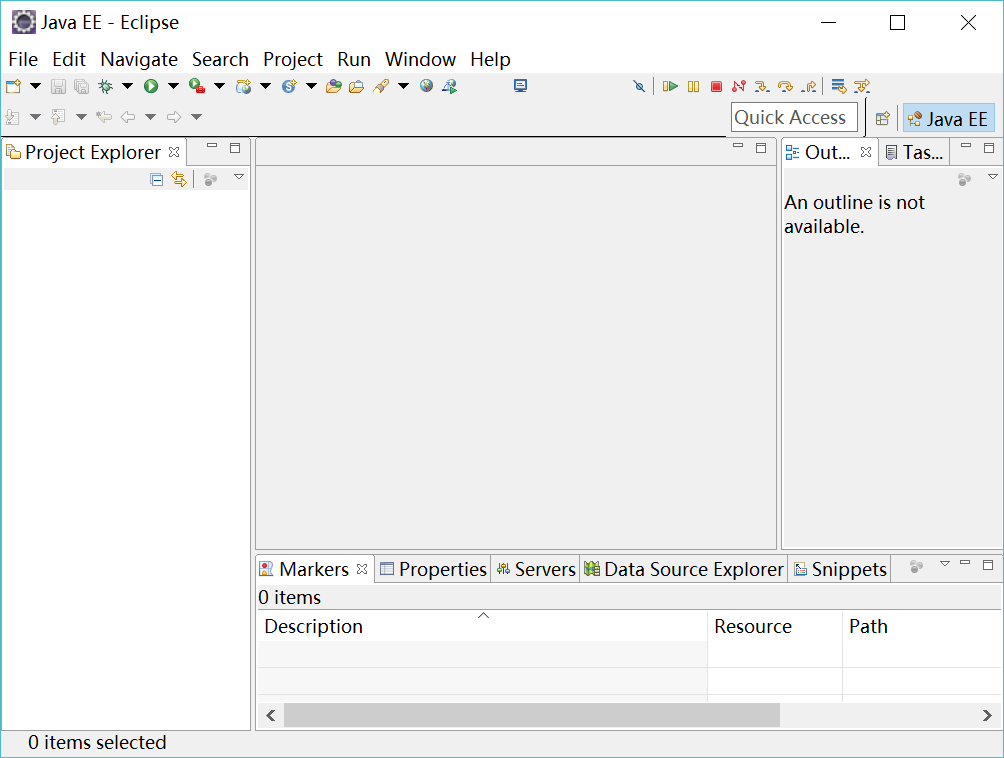Open Project Explorer View Menu triangle

[x=239, y=177]
